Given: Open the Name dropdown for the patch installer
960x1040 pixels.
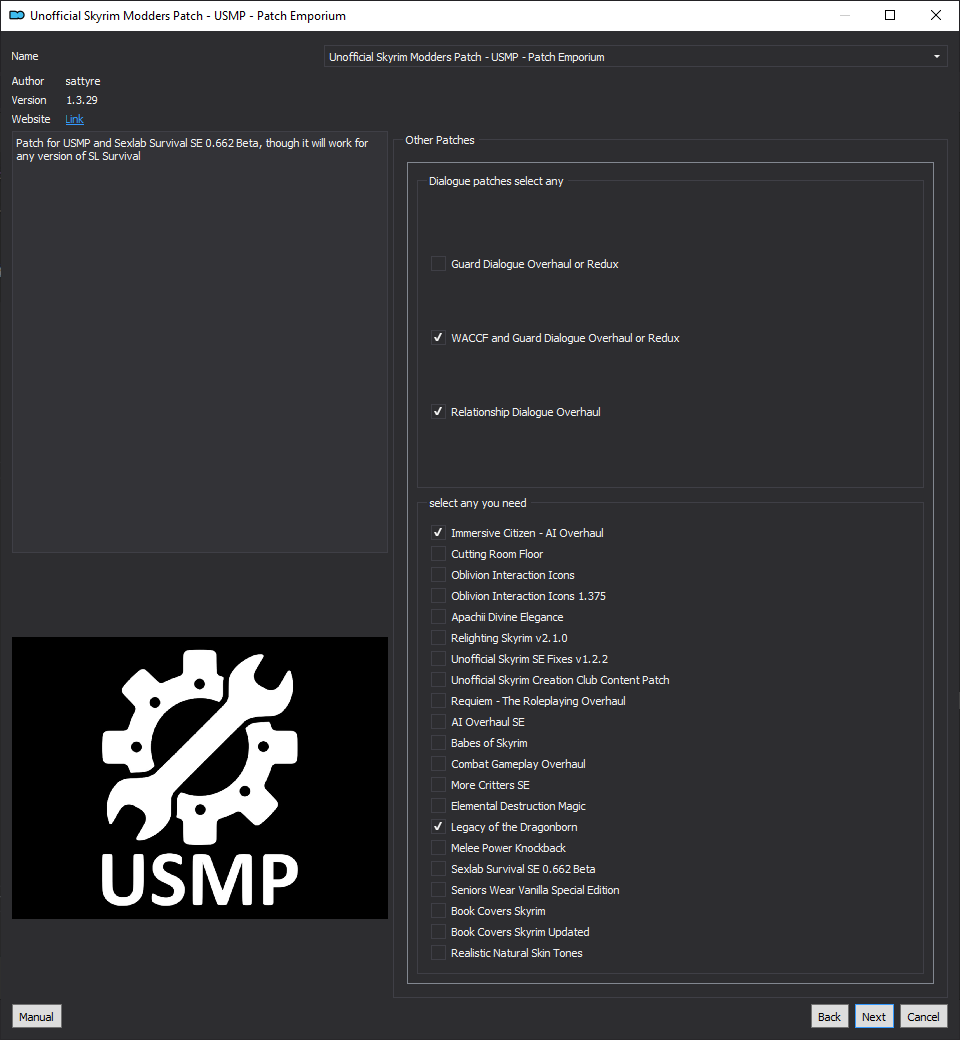Looking at the screenshot, I should coord(636,56).
